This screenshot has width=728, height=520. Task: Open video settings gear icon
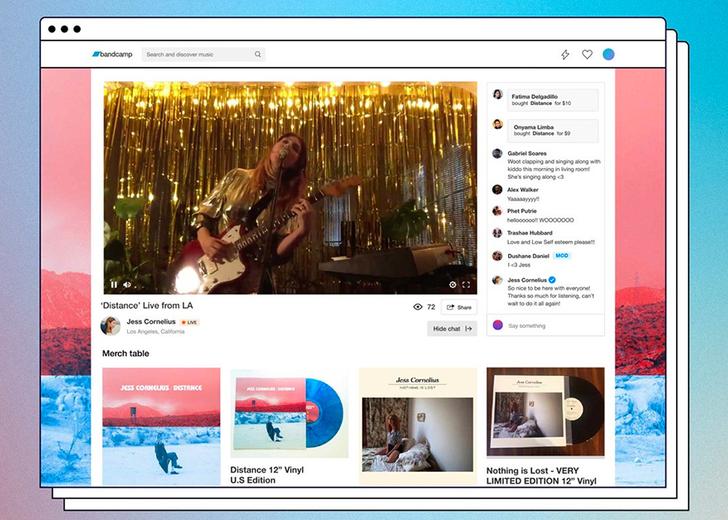(x=453, y=285)
